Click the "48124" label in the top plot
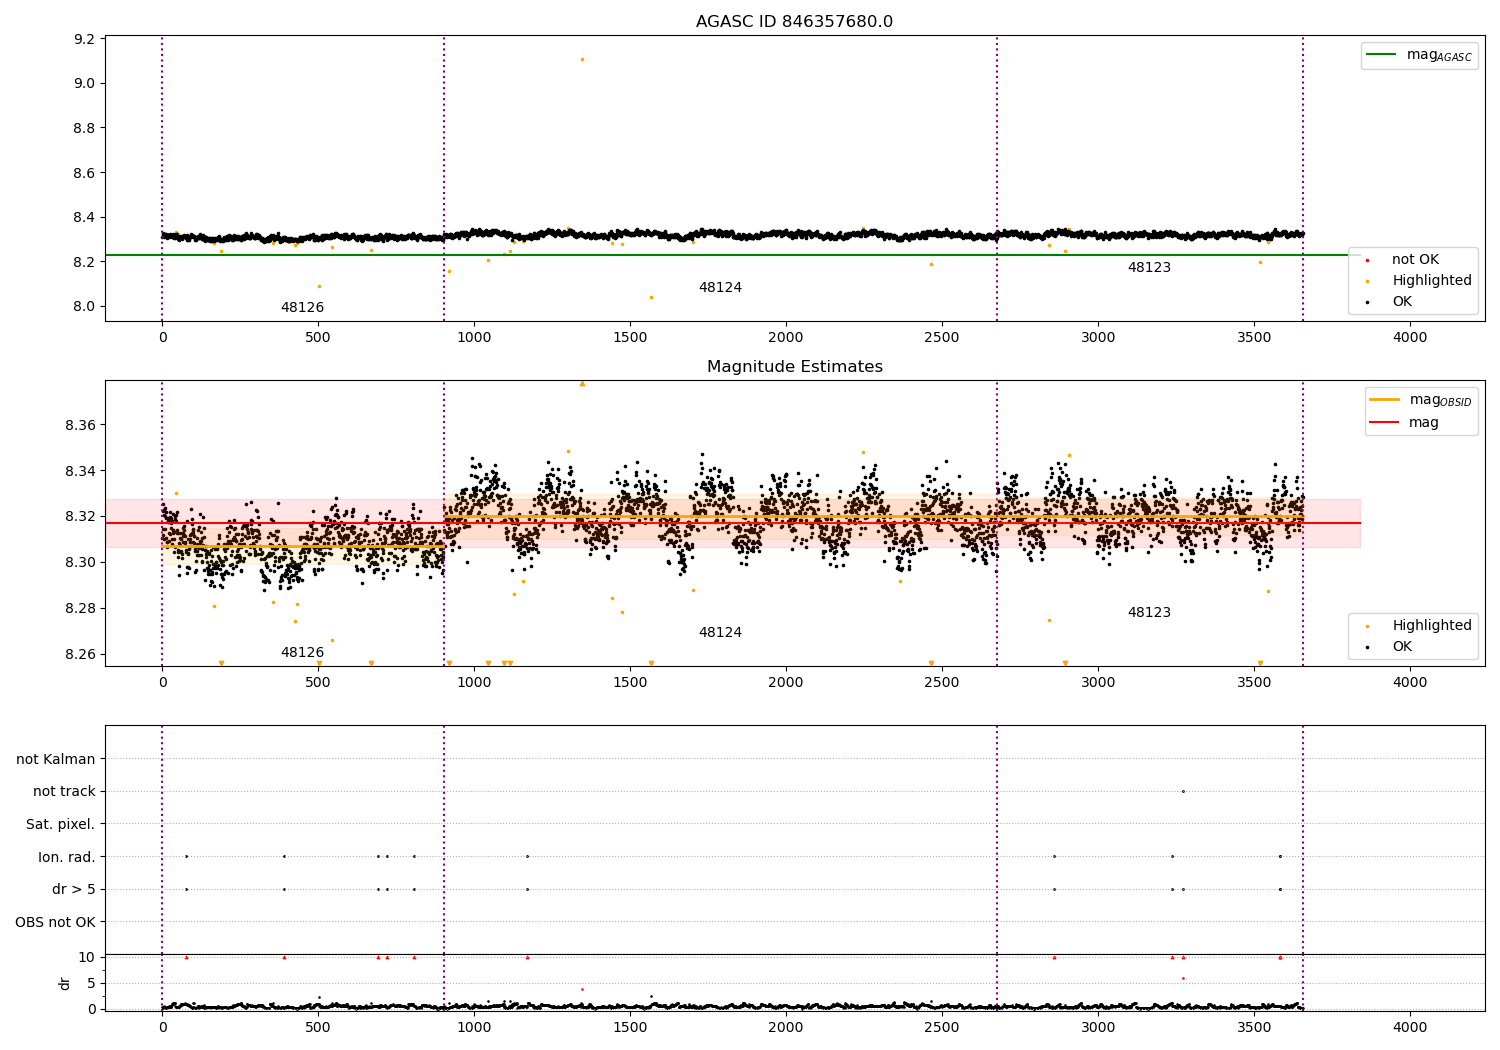This screenshot has width=1500, height=1050. pyautogui.click(x=720, y=288)
